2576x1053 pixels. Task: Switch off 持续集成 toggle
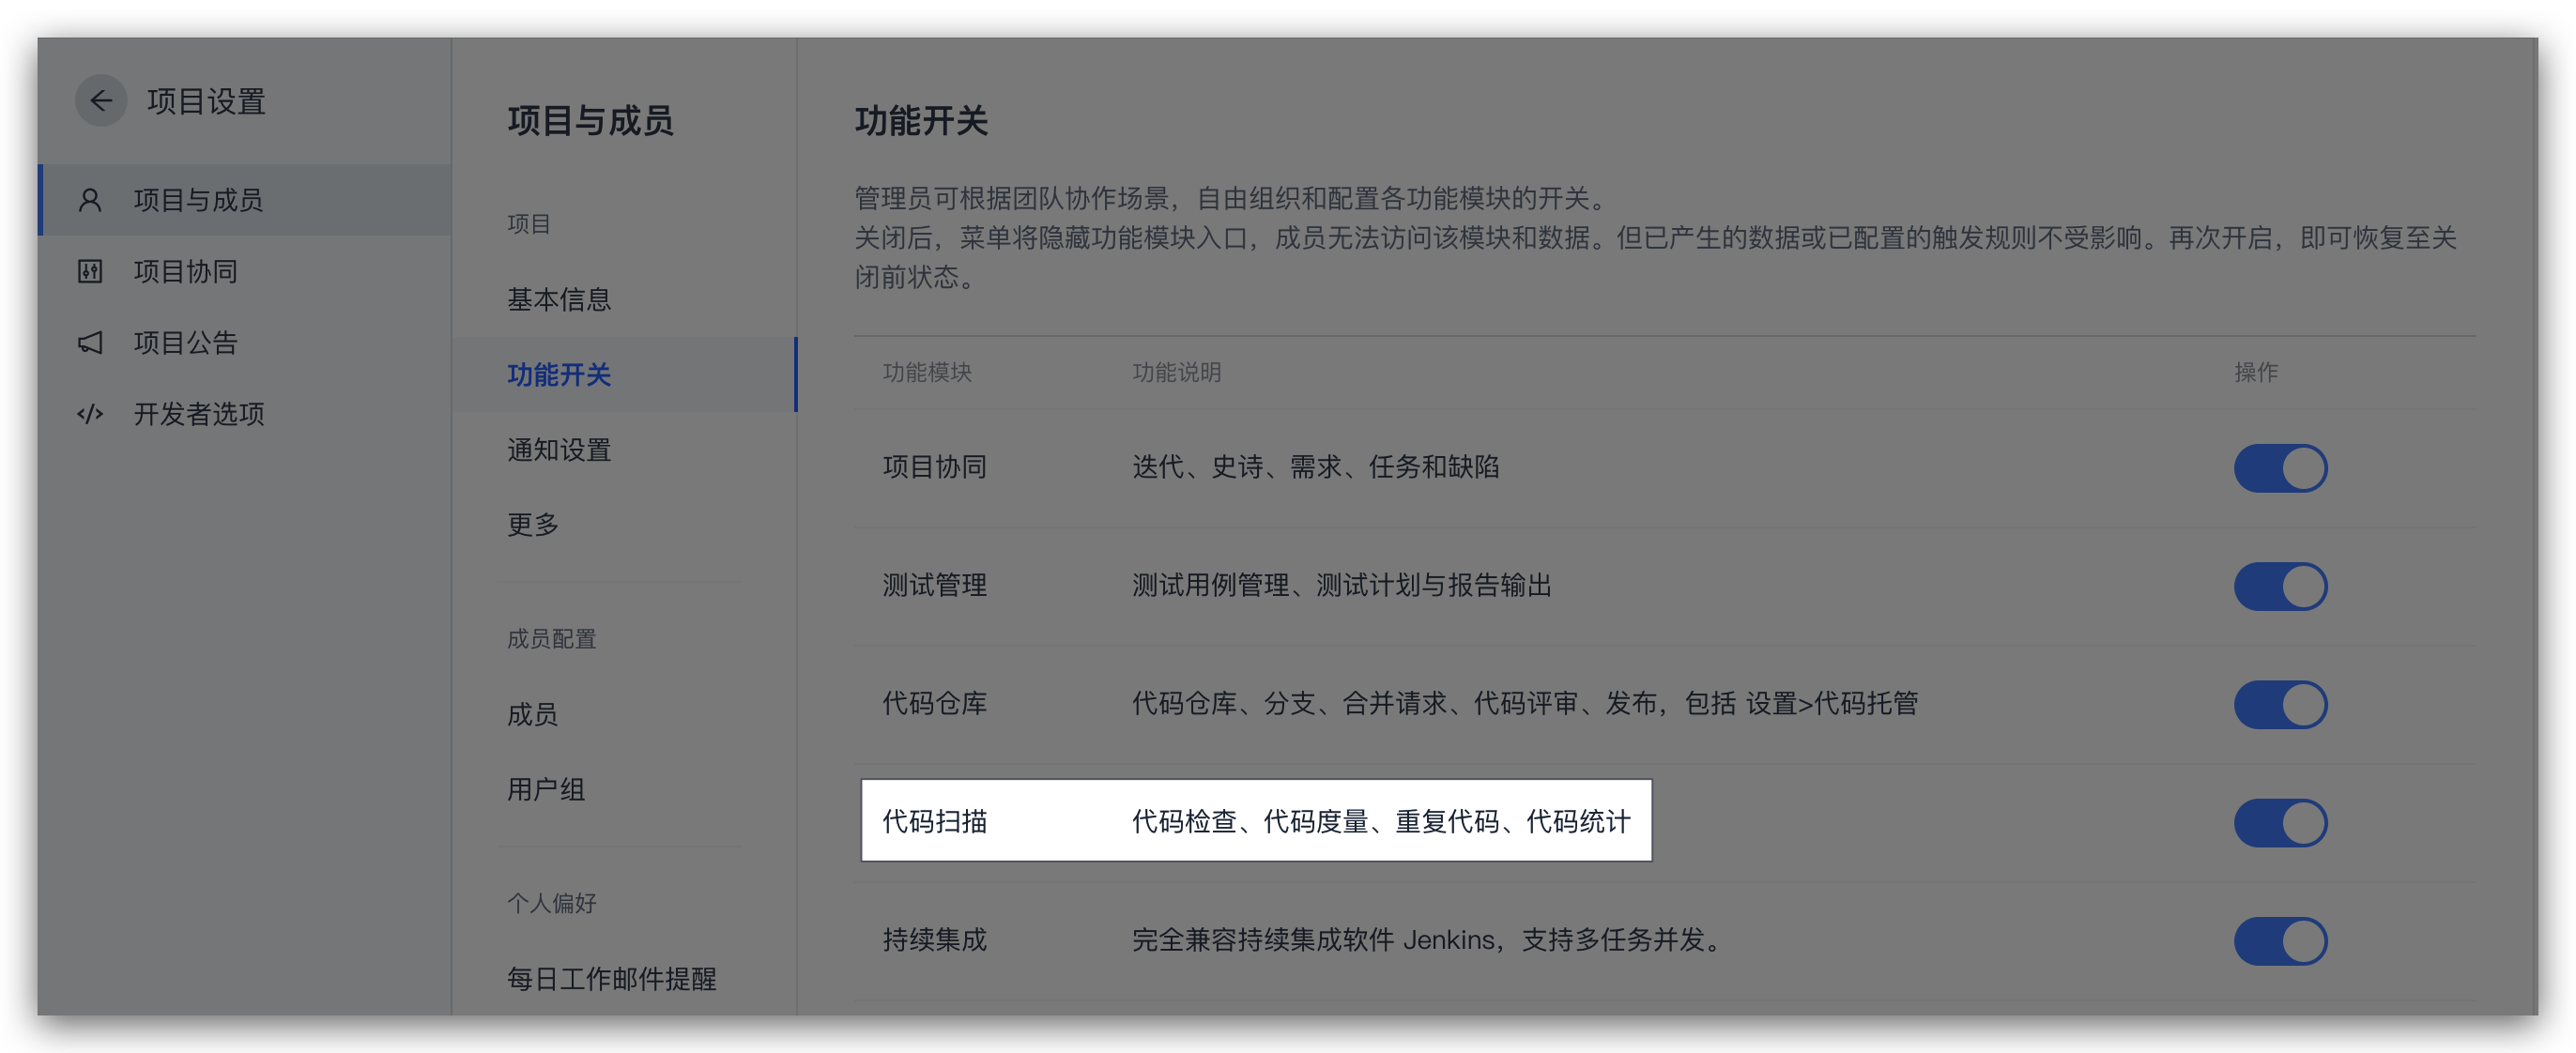2280,940
